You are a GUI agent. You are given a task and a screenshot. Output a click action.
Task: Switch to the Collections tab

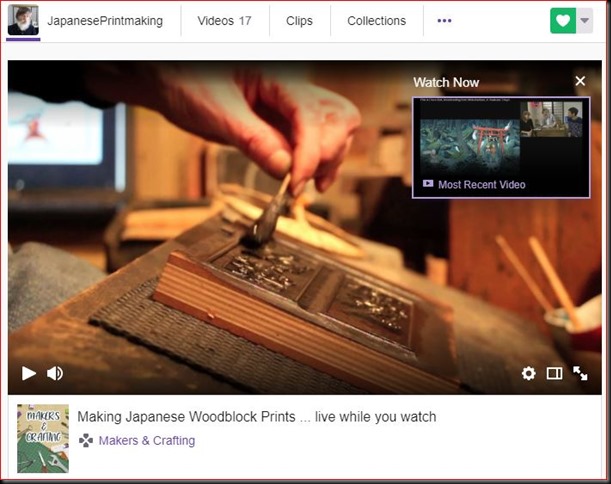pos(376,21)
